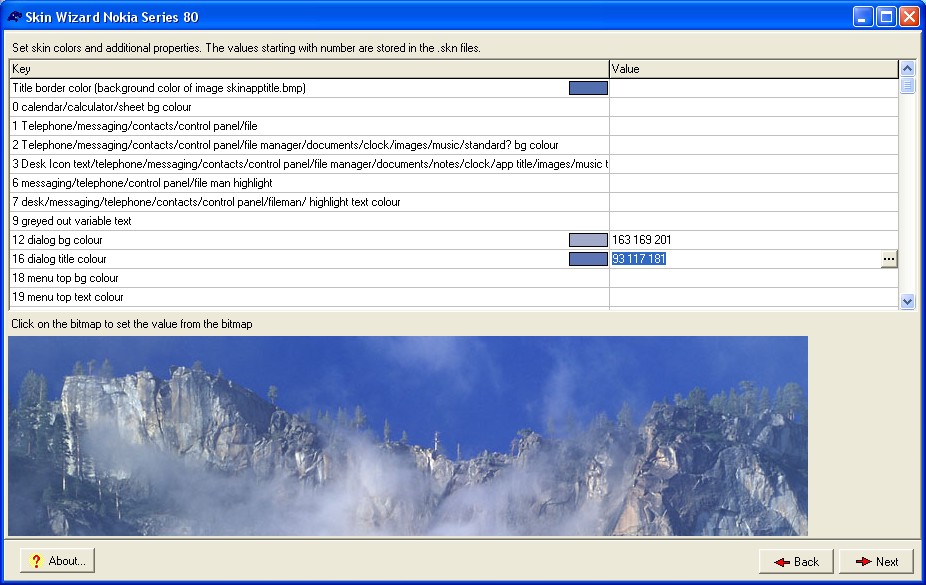Select row '7 desk/messaging... highlight text colour'
The image size is (926, 585).
click(309, 202)
